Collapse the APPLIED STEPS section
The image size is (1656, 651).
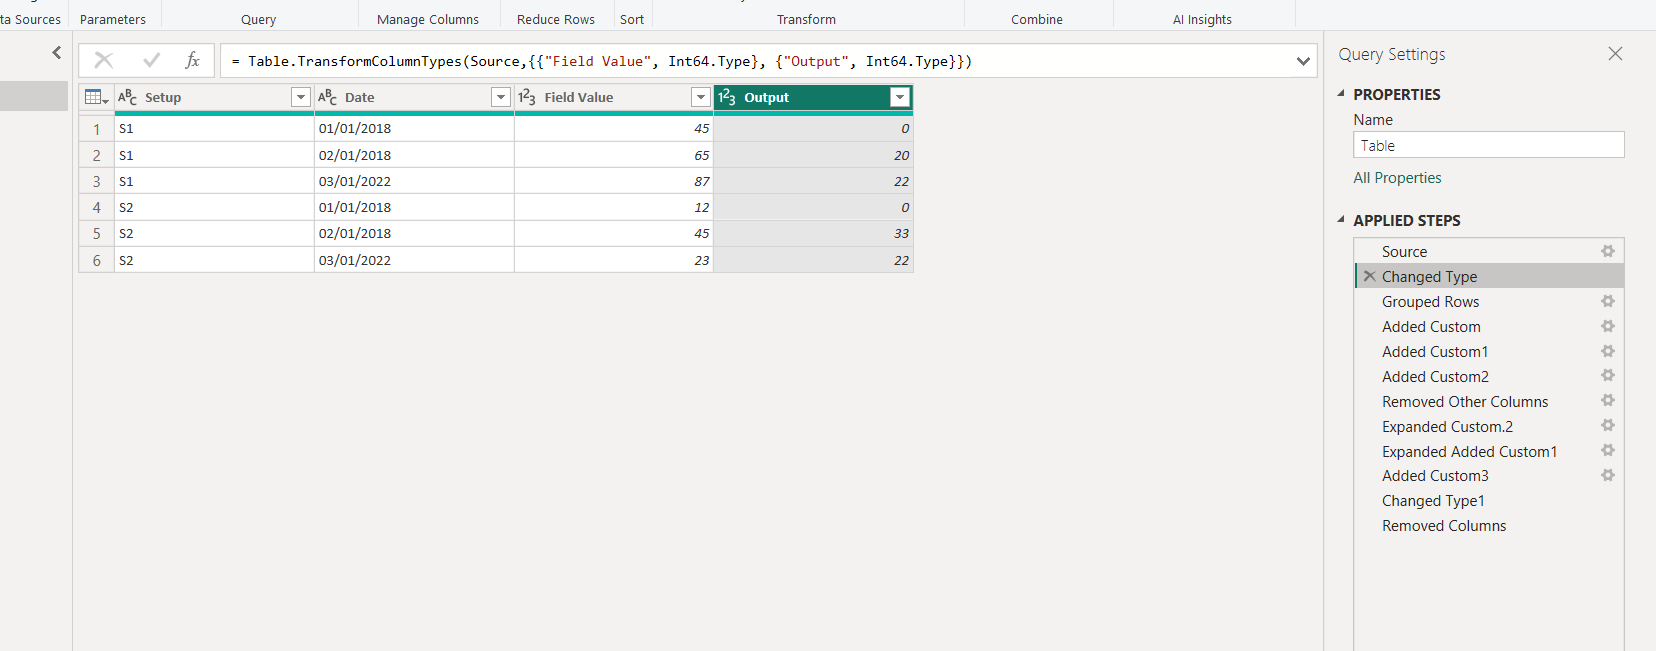point(1341,220)
